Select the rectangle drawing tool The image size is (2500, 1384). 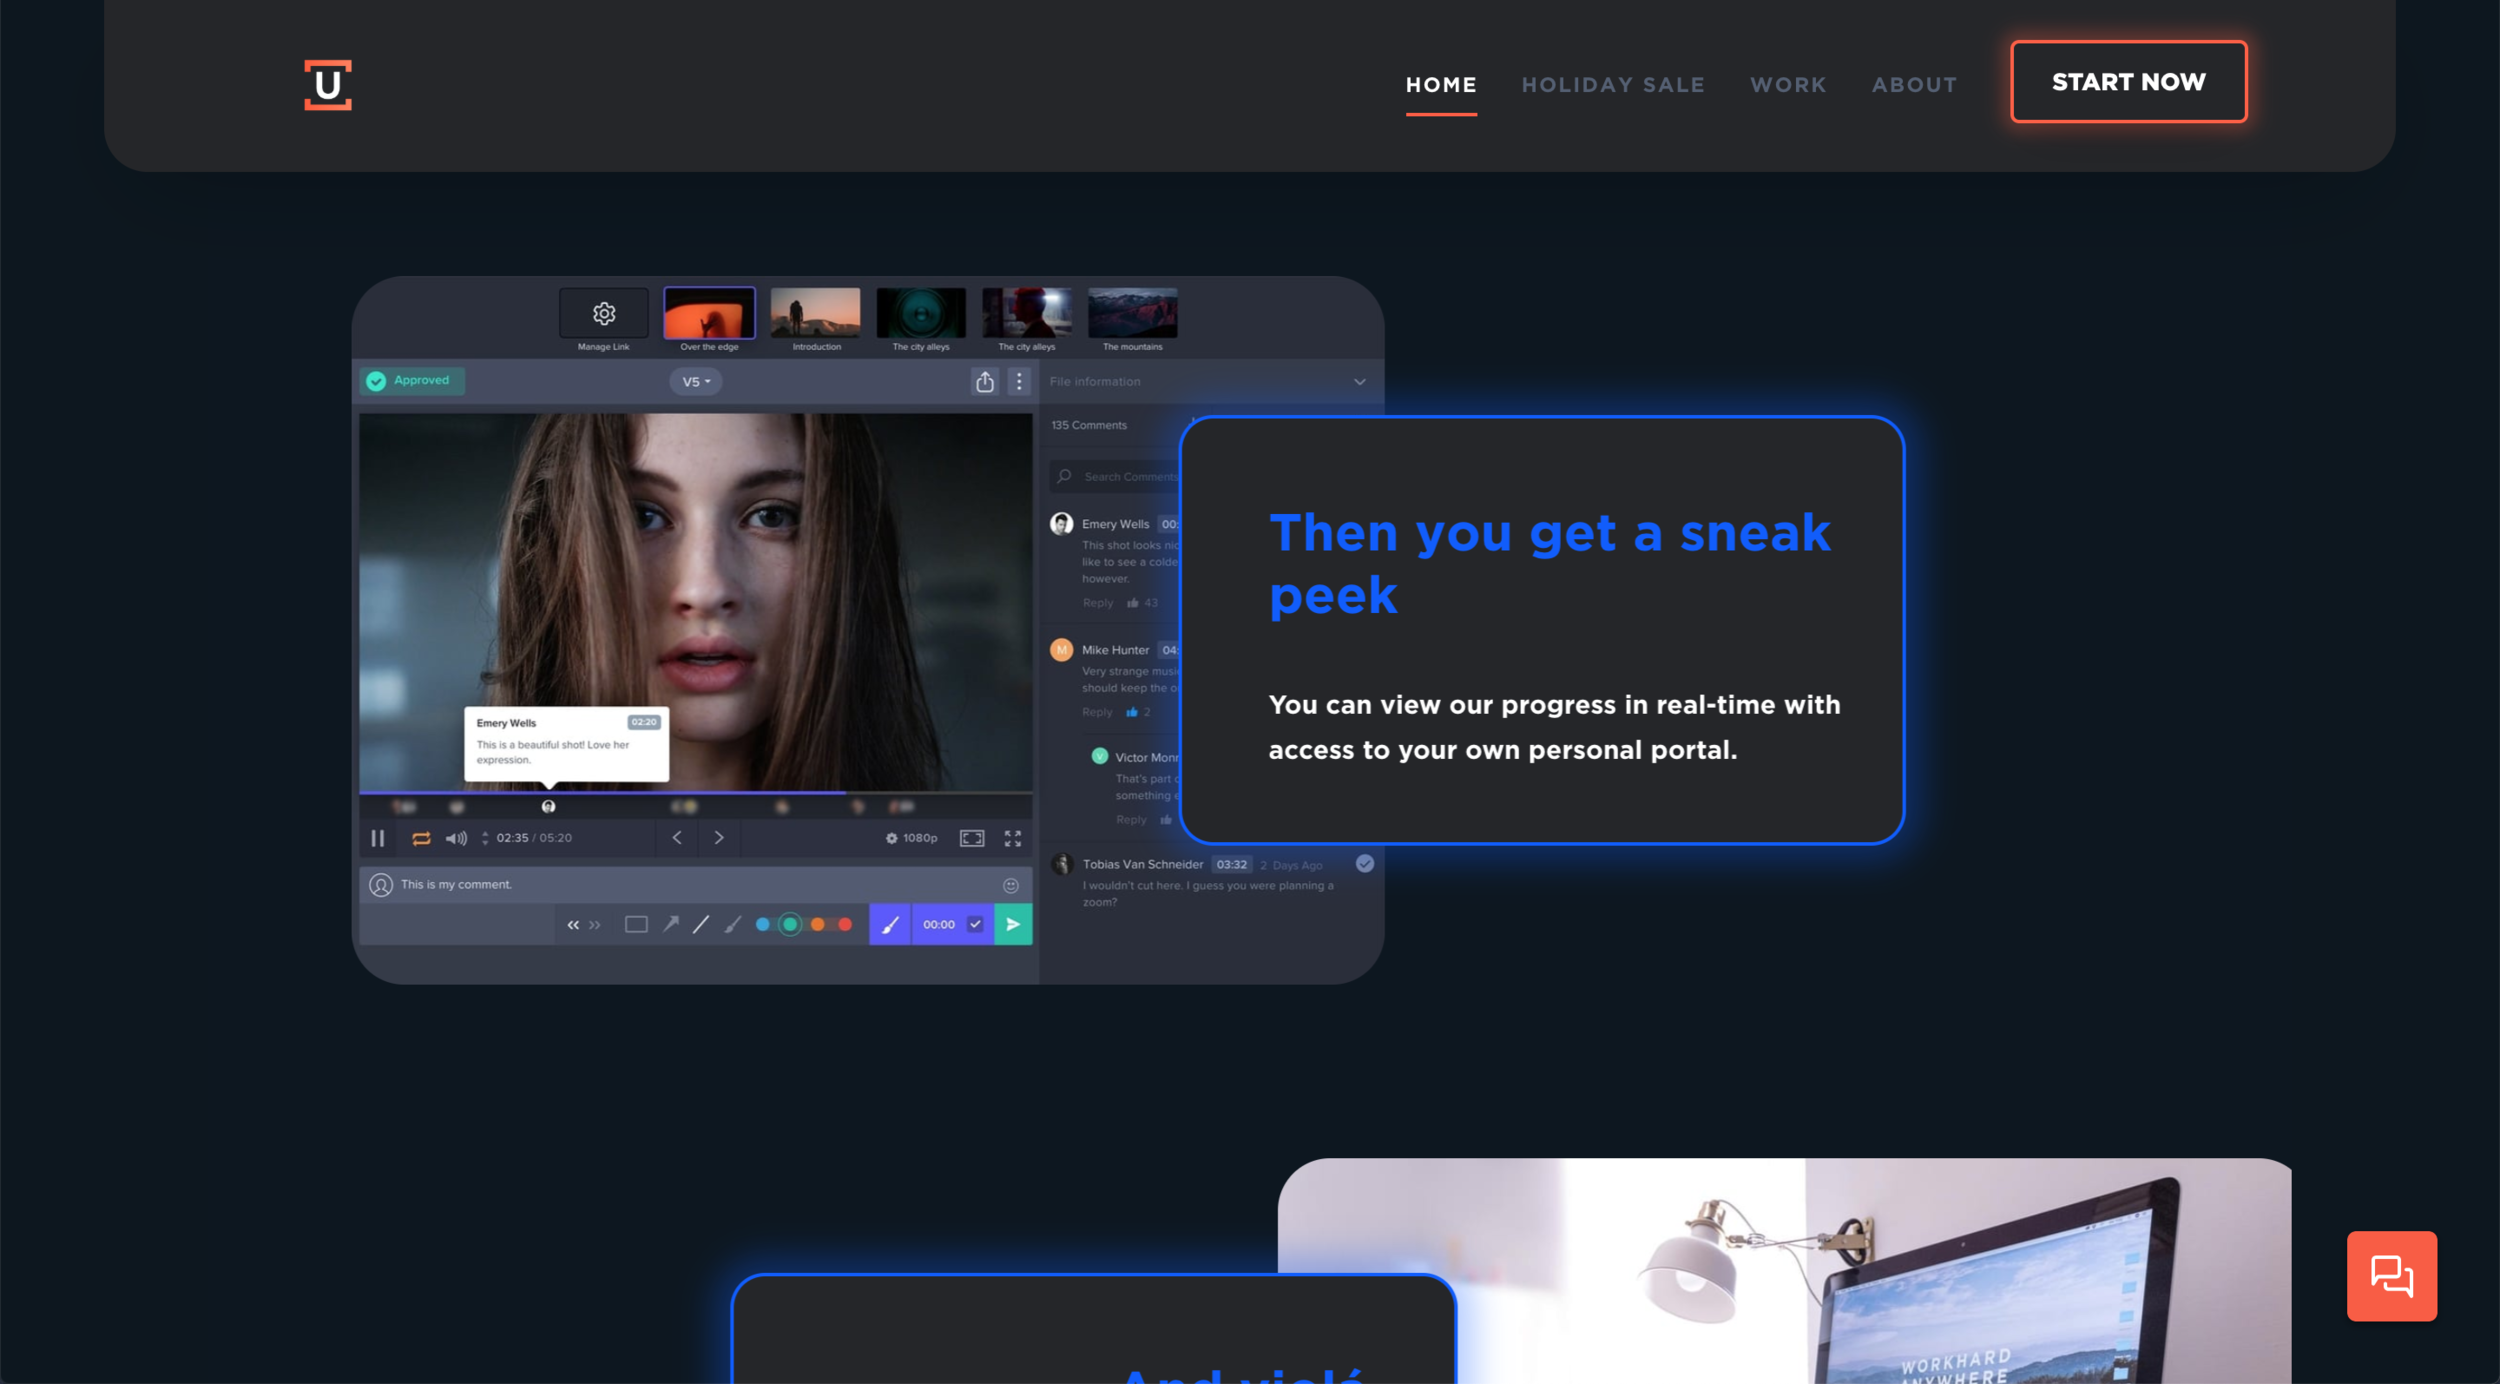point(636,925)
